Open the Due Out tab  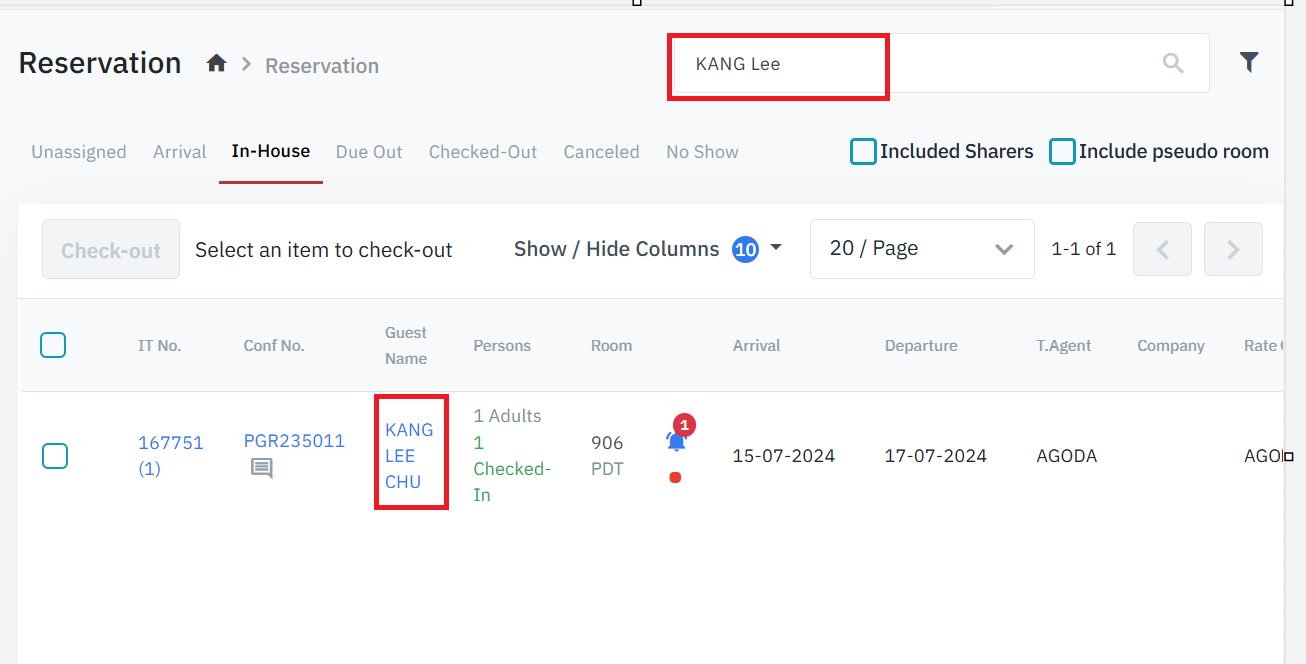coord(369,152)
